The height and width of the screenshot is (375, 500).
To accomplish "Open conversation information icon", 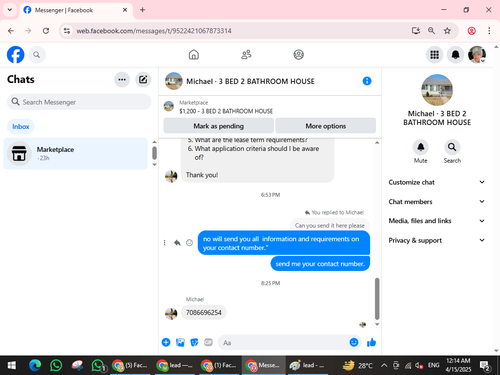I will coord(367,81).
